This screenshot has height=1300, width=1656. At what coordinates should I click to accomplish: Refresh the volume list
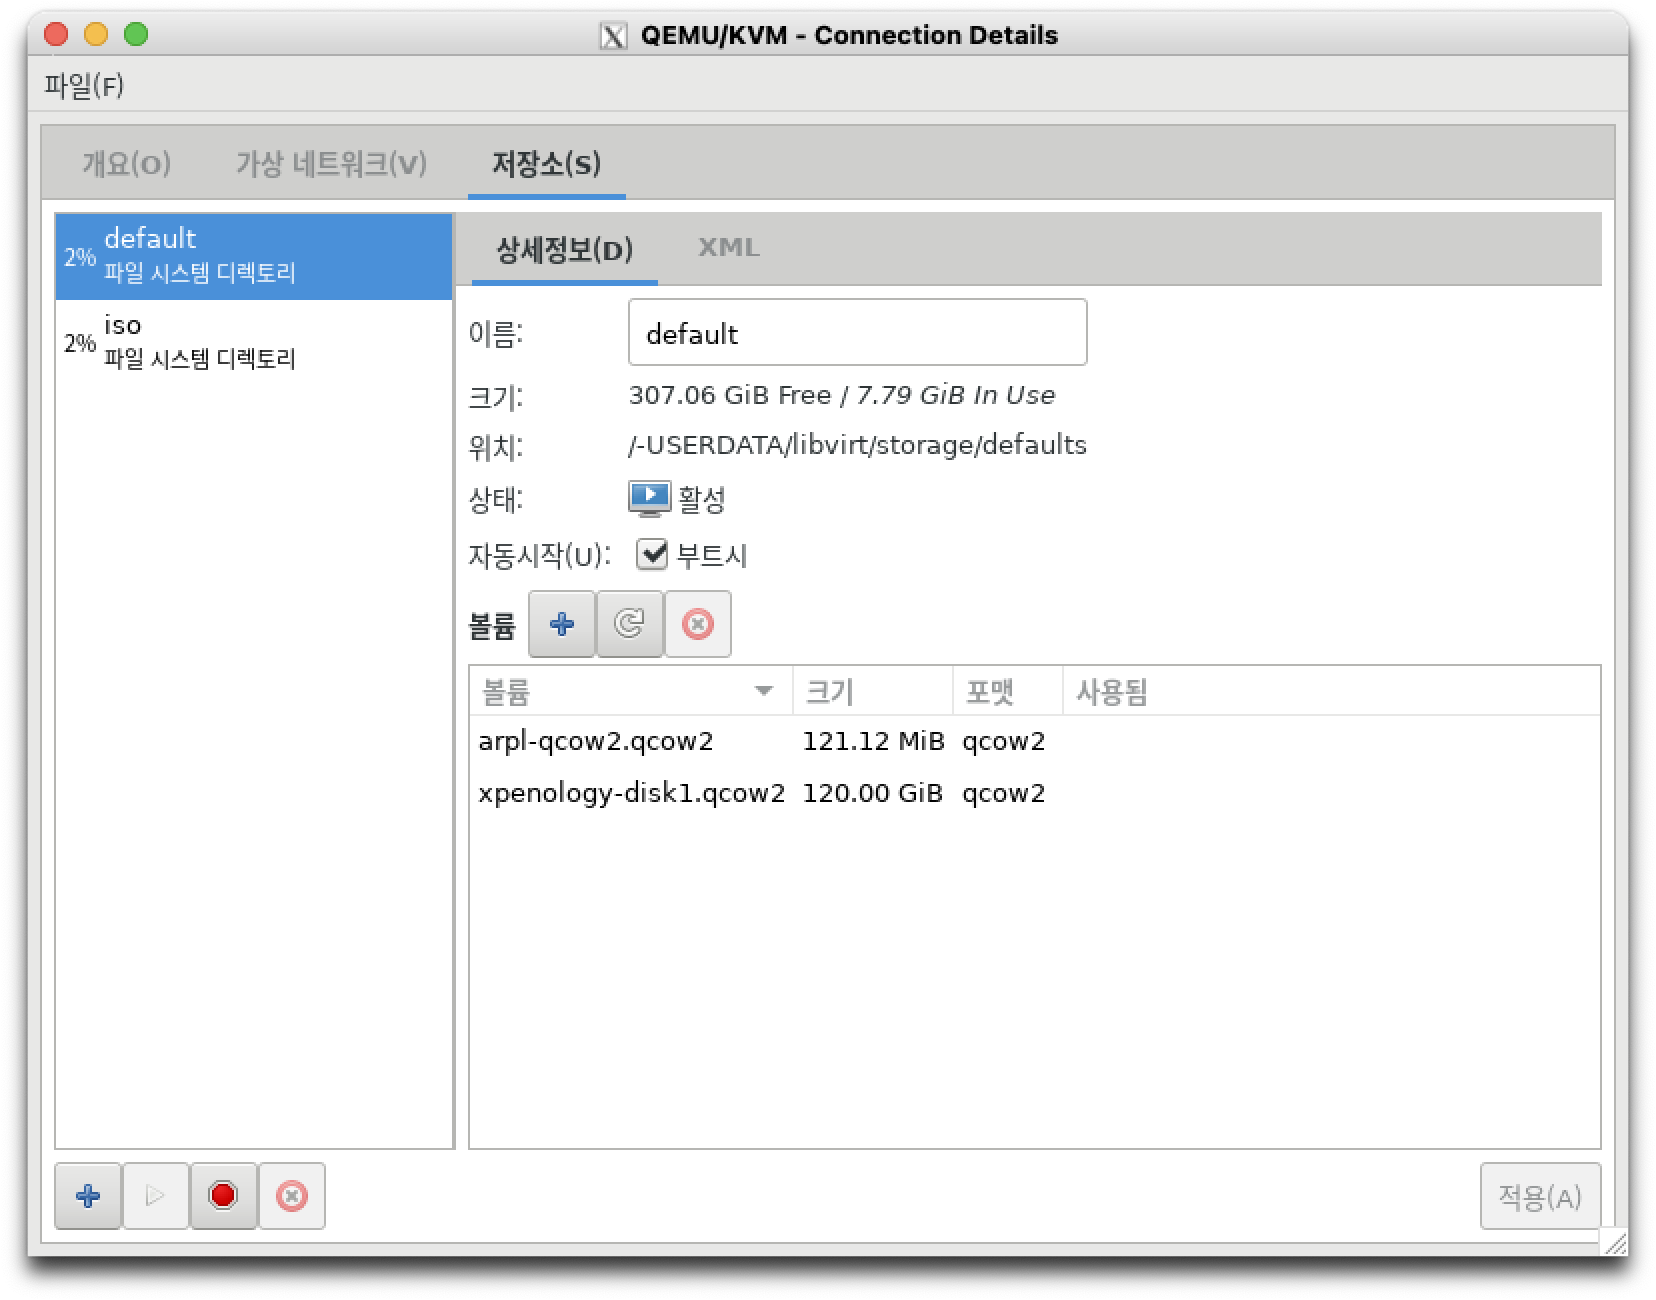pyautogui.click(x=629, y=624)
